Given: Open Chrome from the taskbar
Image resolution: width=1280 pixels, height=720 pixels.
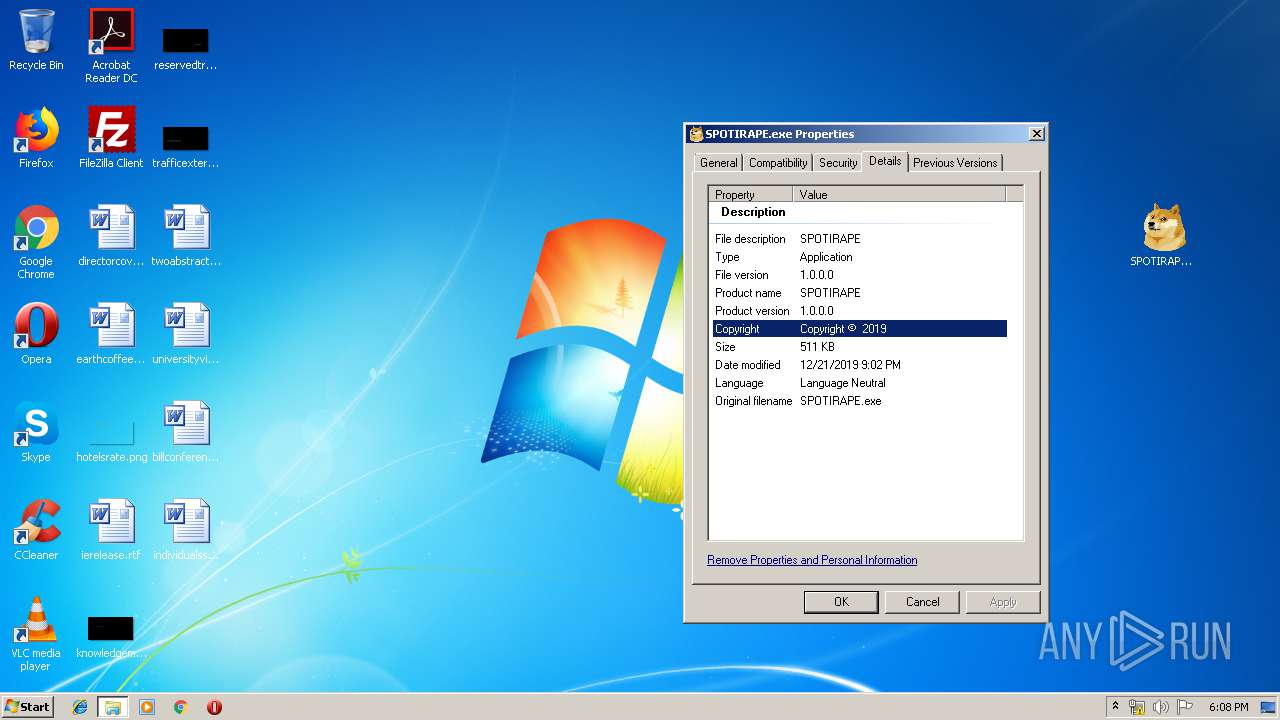Looking at the screenshot, I should 180,707.
